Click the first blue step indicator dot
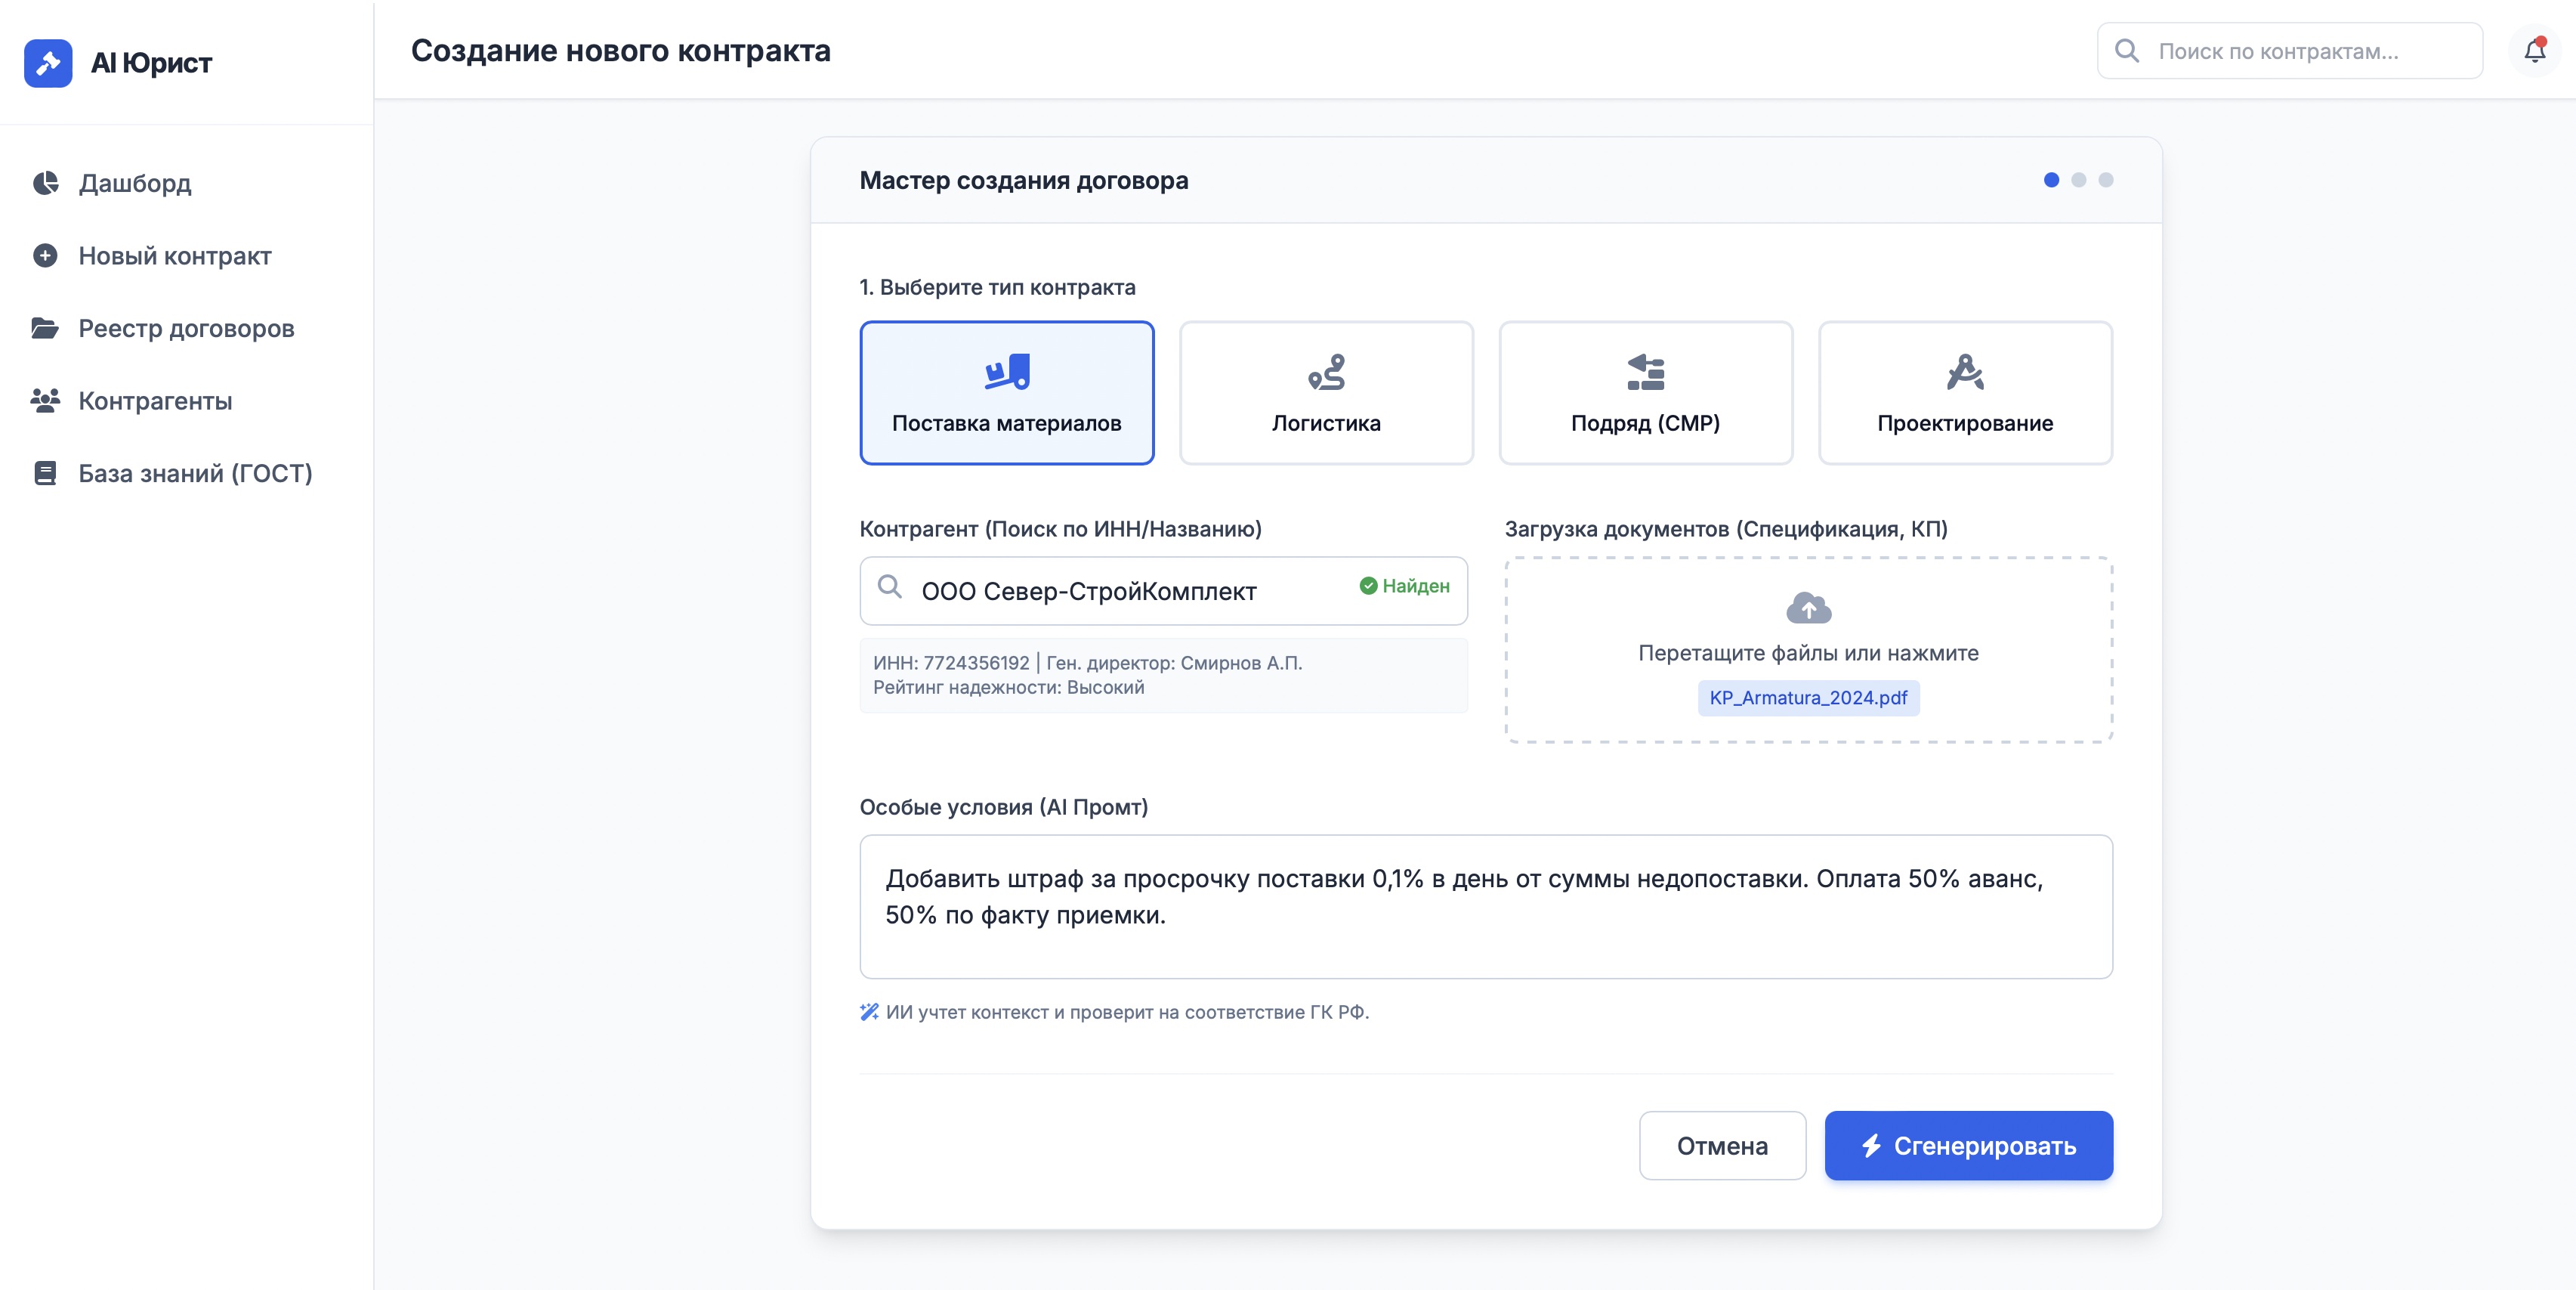 tap(2051, 180)
